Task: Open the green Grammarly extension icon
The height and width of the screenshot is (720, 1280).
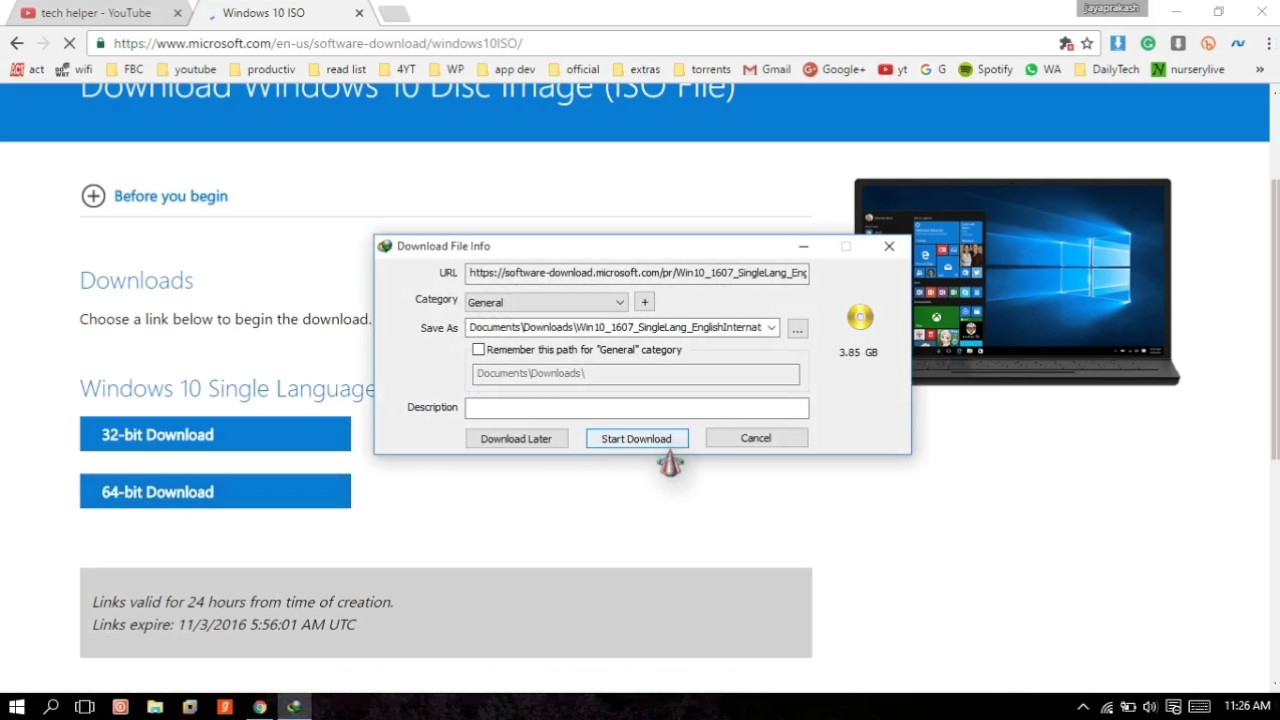Action: tap(1148, 43)
